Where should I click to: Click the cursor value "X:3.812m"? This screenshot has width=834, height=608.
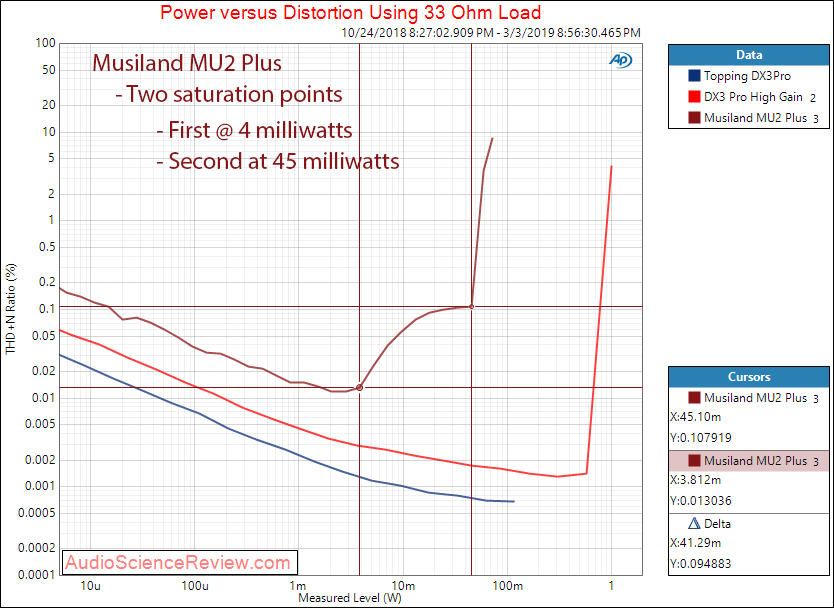coord(696,480)
